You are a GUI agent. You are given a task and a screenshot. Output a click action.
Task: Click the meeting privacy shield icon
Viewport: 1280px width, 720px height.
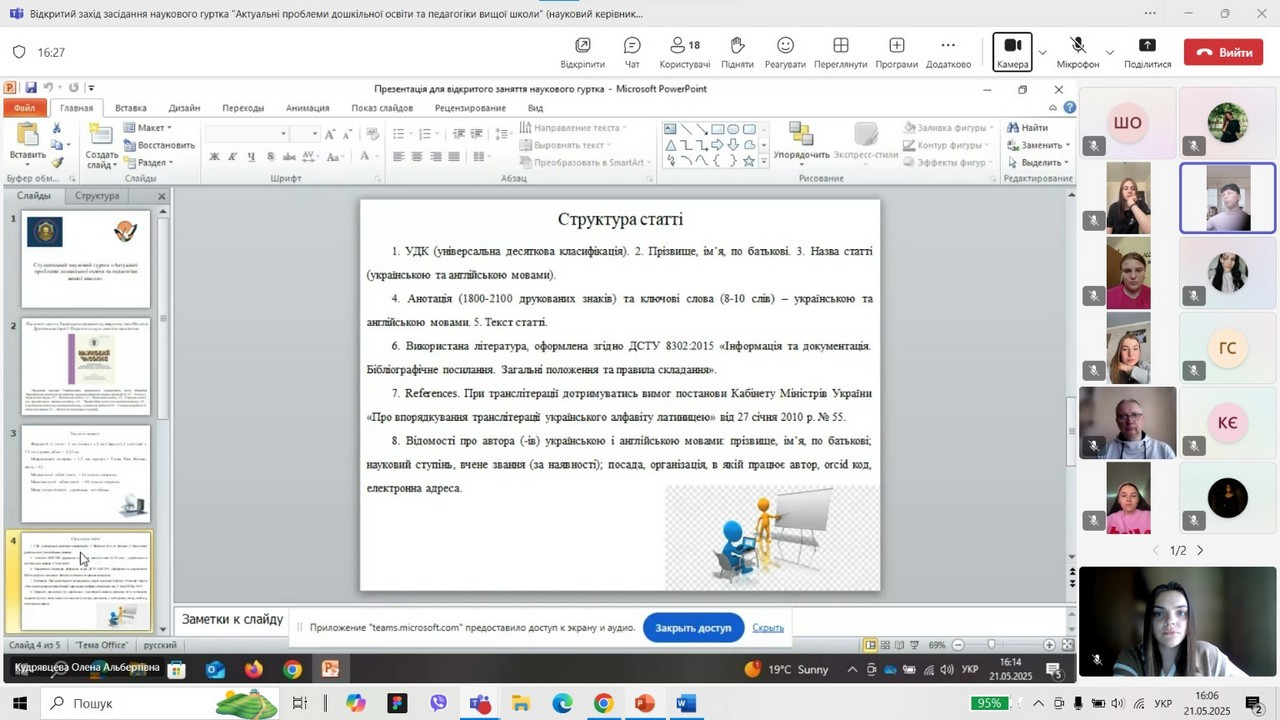pyautogui.click(x=19, y=52)
